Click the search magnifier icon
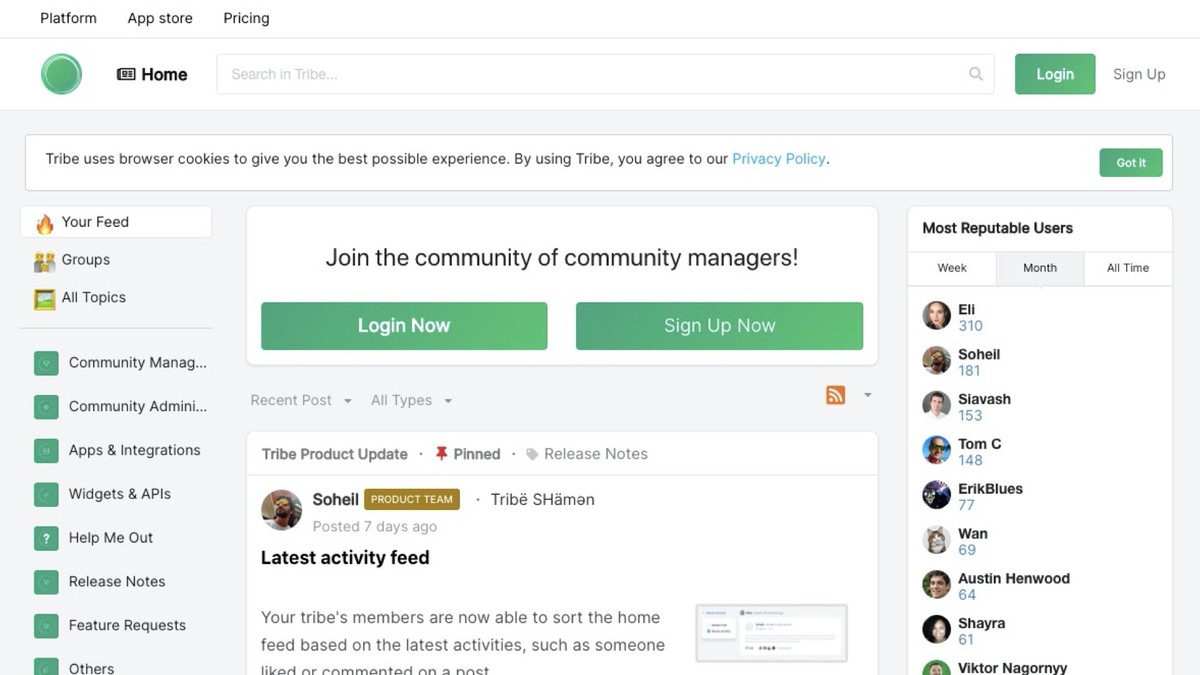This screenshot has height=675, width=1200. [x=976, y=74]
